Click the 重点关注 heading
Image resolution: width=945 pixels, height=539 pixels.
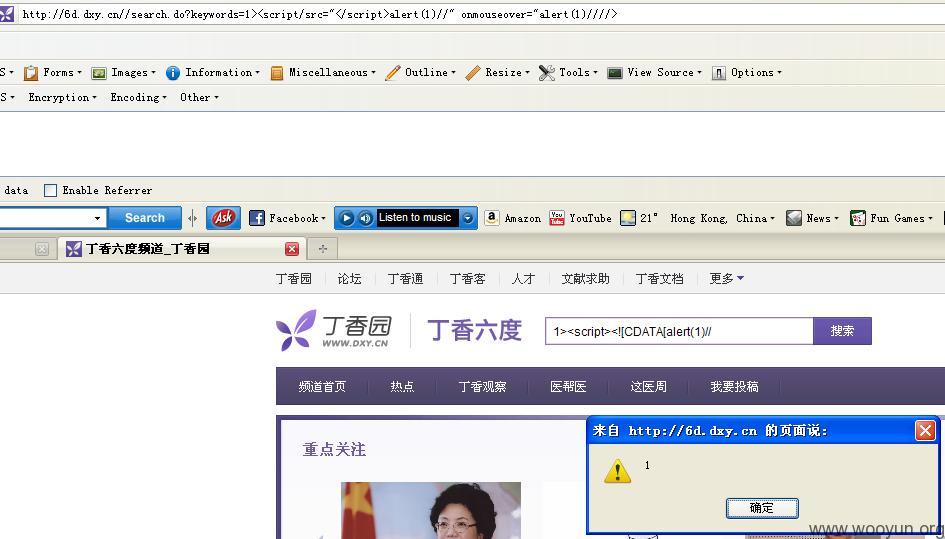[334, 450]
